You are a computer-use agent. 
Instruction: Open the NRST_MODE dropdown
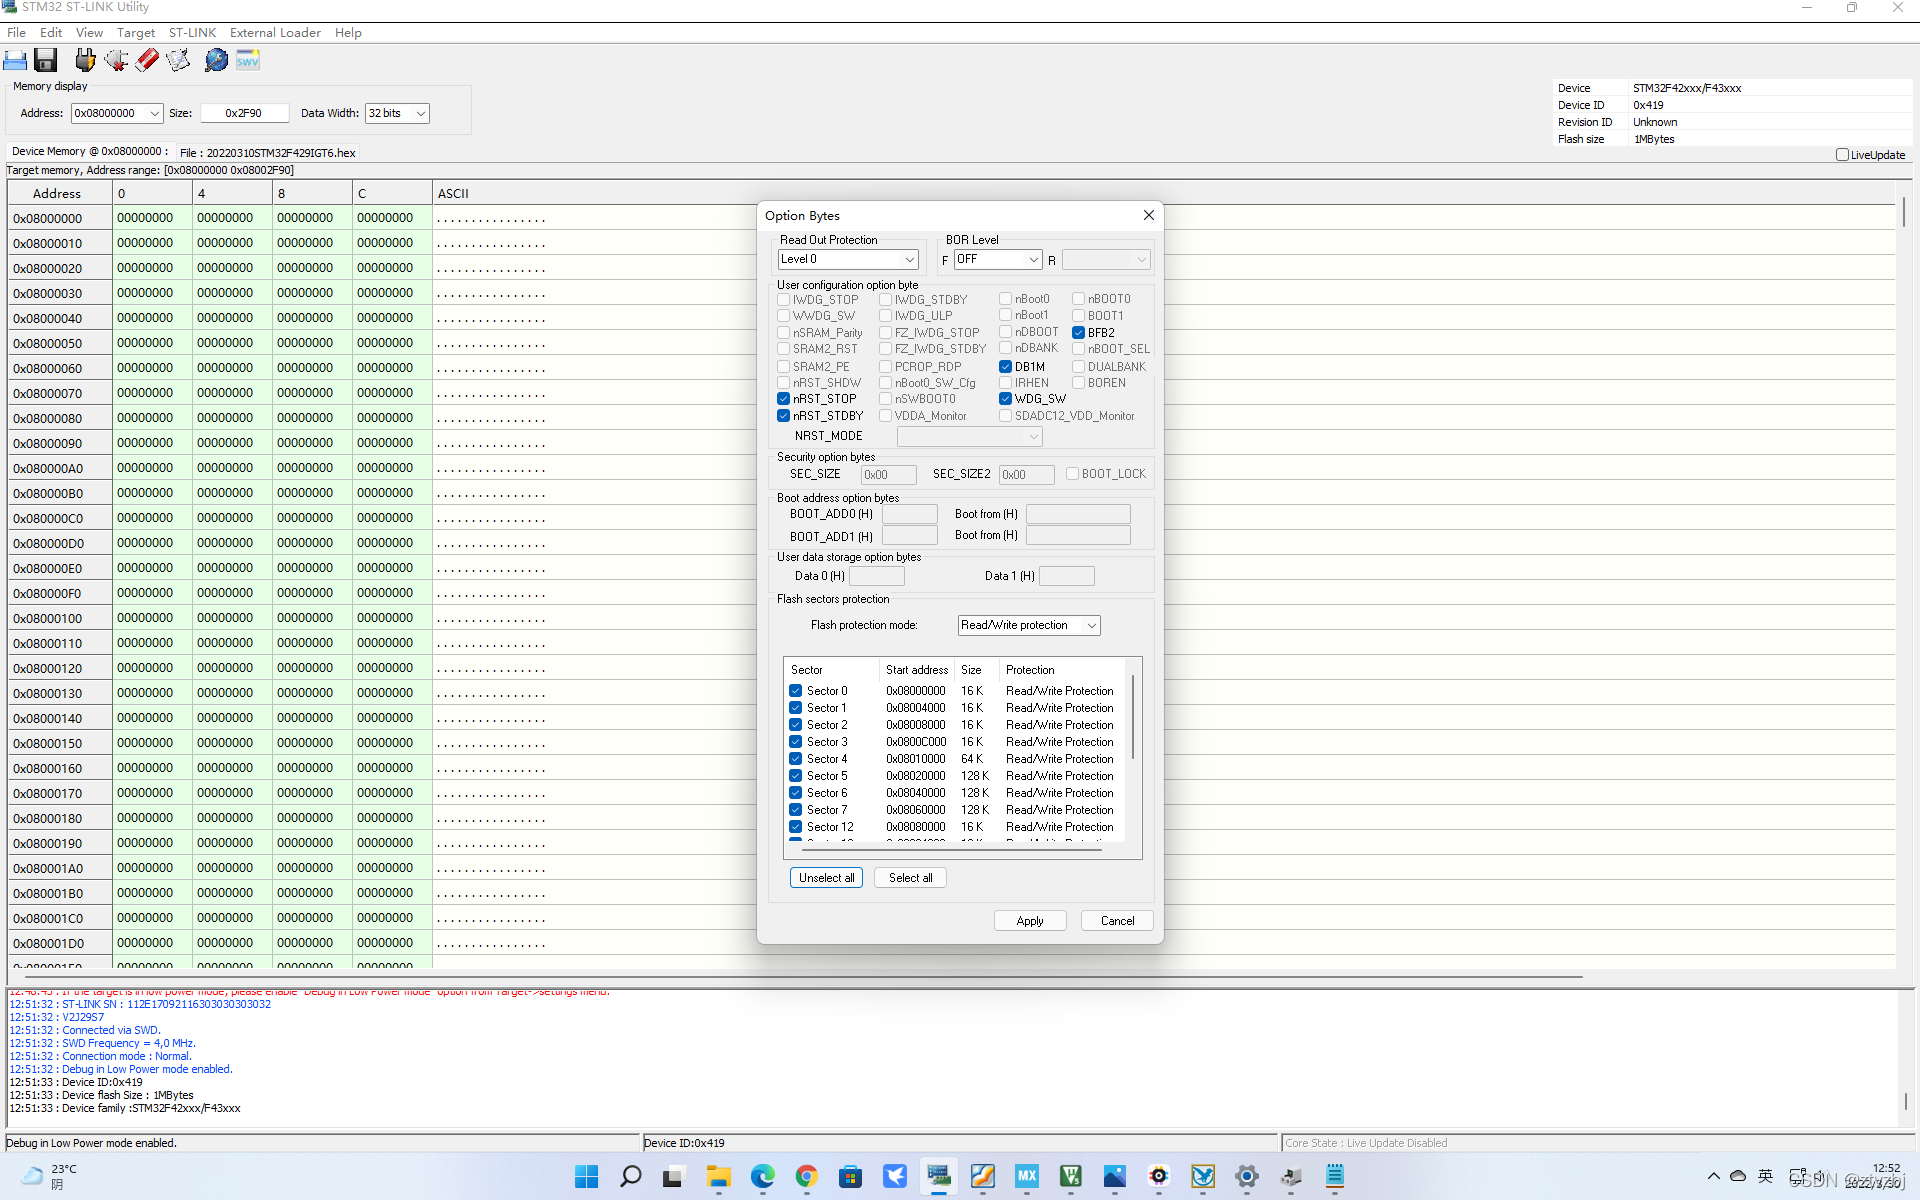tap(969, 437)
